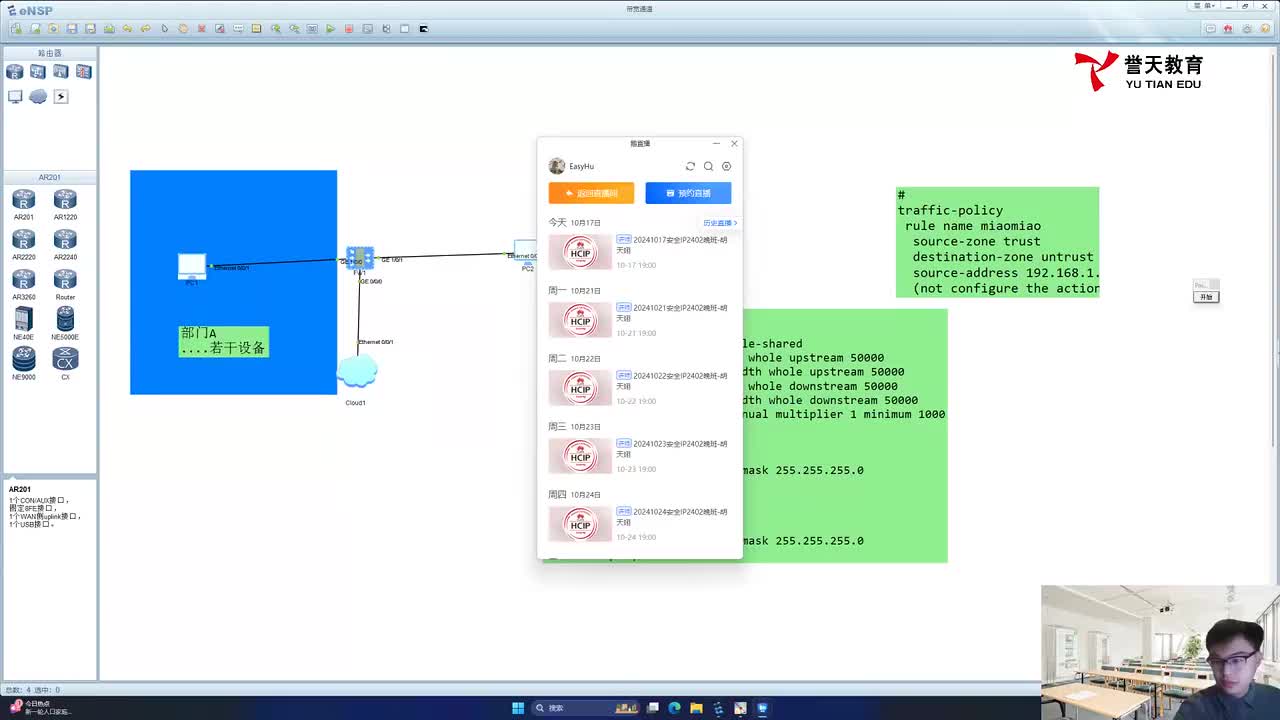Click the firewall FW1 node on topology
Viewport: 1280px width, 720px height.
(x=360, y=258)
